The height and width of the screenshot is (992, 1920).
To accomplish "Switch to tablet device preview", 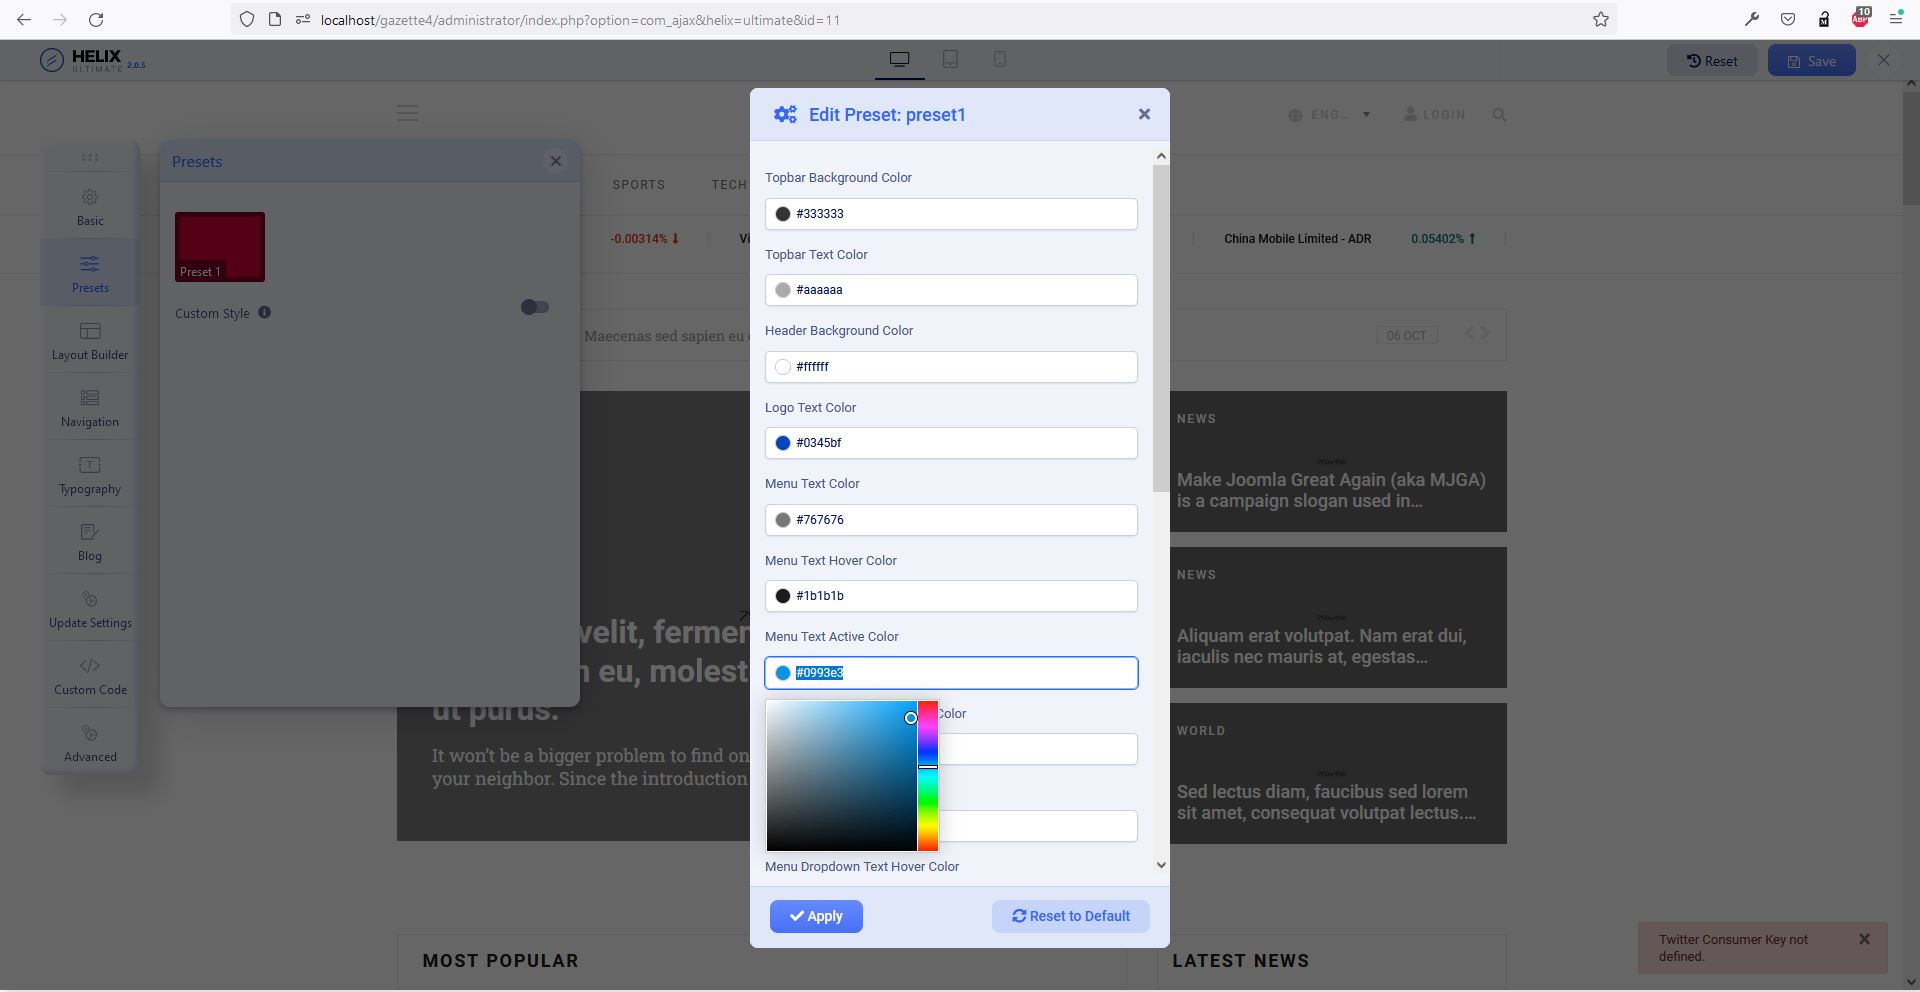I will pos(950,60).
